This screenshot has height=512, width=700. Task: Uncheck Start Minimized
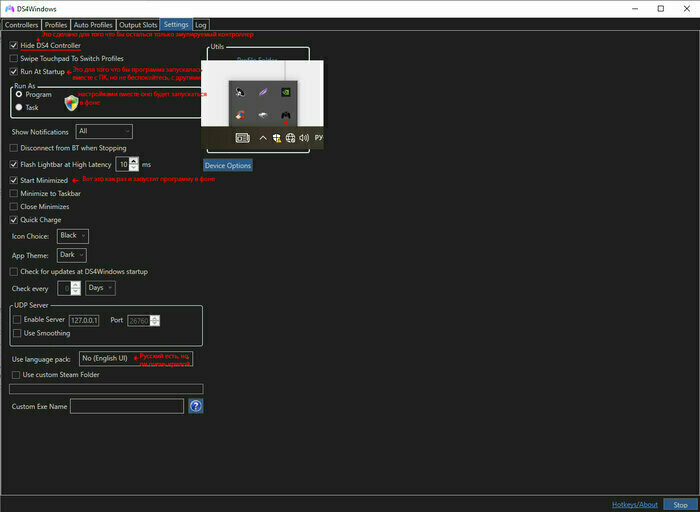(14, 180)
